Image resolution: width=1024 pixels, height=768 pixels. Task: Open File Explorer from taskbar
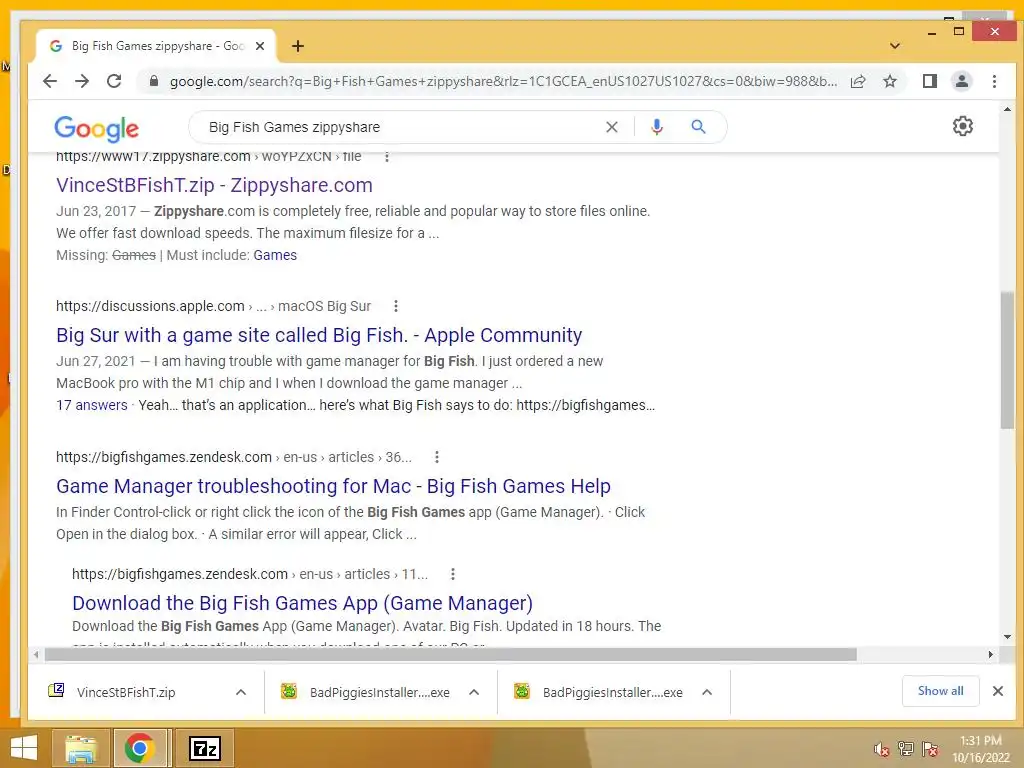pos(80,748)
